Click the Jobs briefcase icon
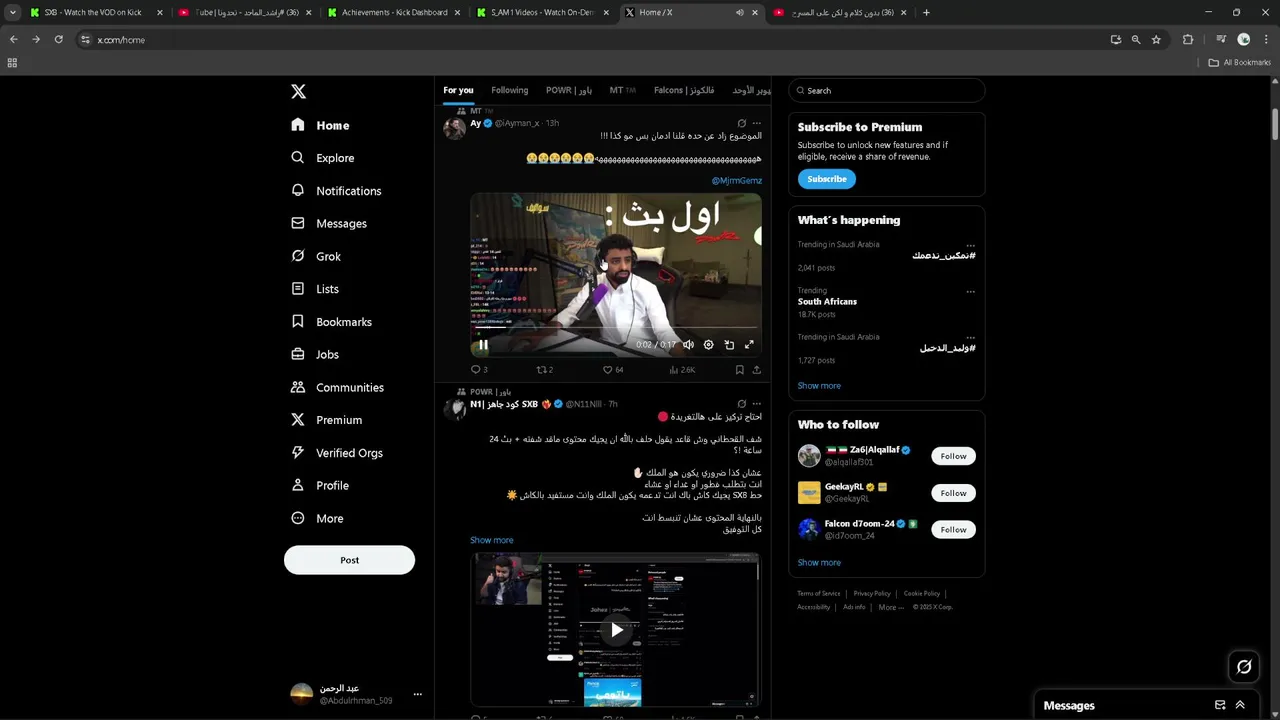The height and width of the screenshot is (720, 1280). click(x=298, y=354)
